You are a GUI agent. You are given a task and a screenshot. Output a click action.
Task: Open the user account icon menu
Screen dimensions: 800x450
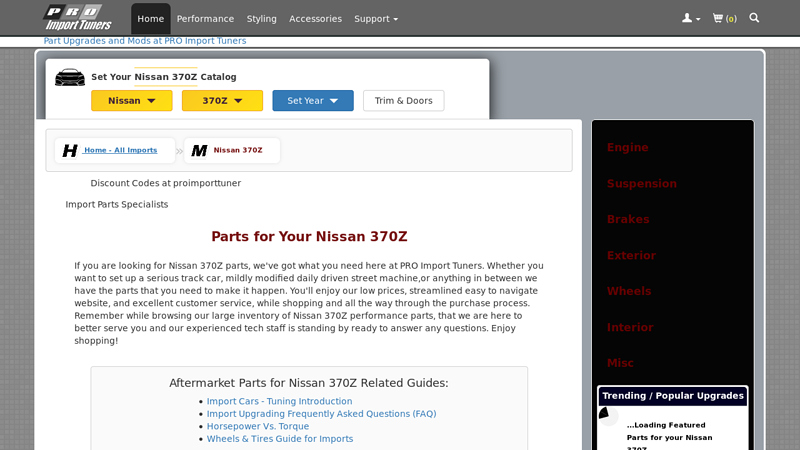tap(691, 18)
